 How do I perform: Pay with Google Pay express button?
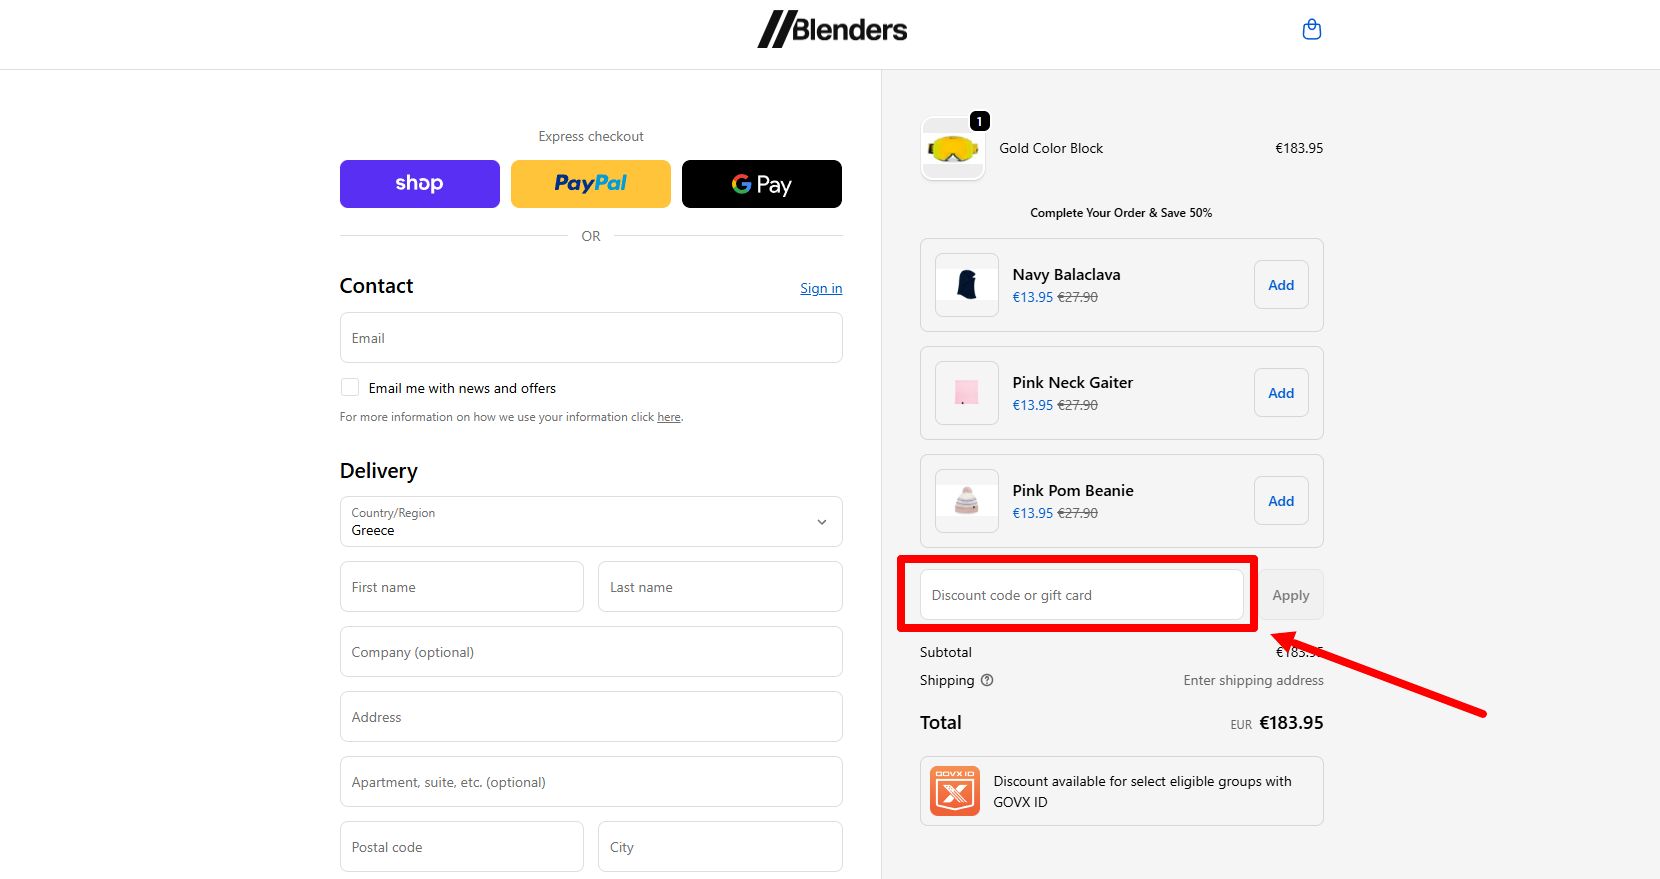[x=762, y=184]
